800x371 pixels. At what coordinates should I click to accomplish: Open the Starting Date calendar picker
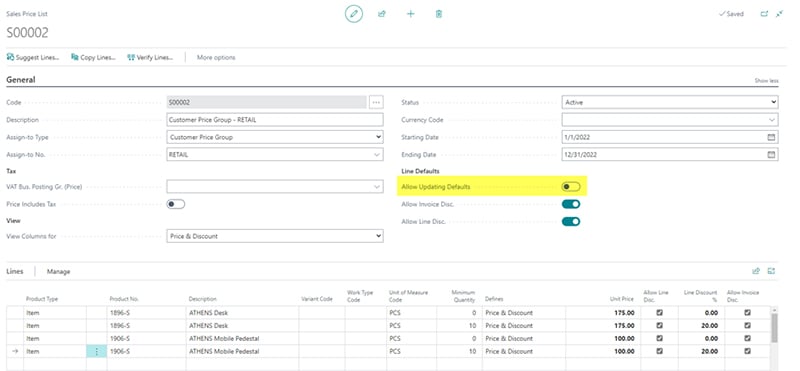point(771,137)
